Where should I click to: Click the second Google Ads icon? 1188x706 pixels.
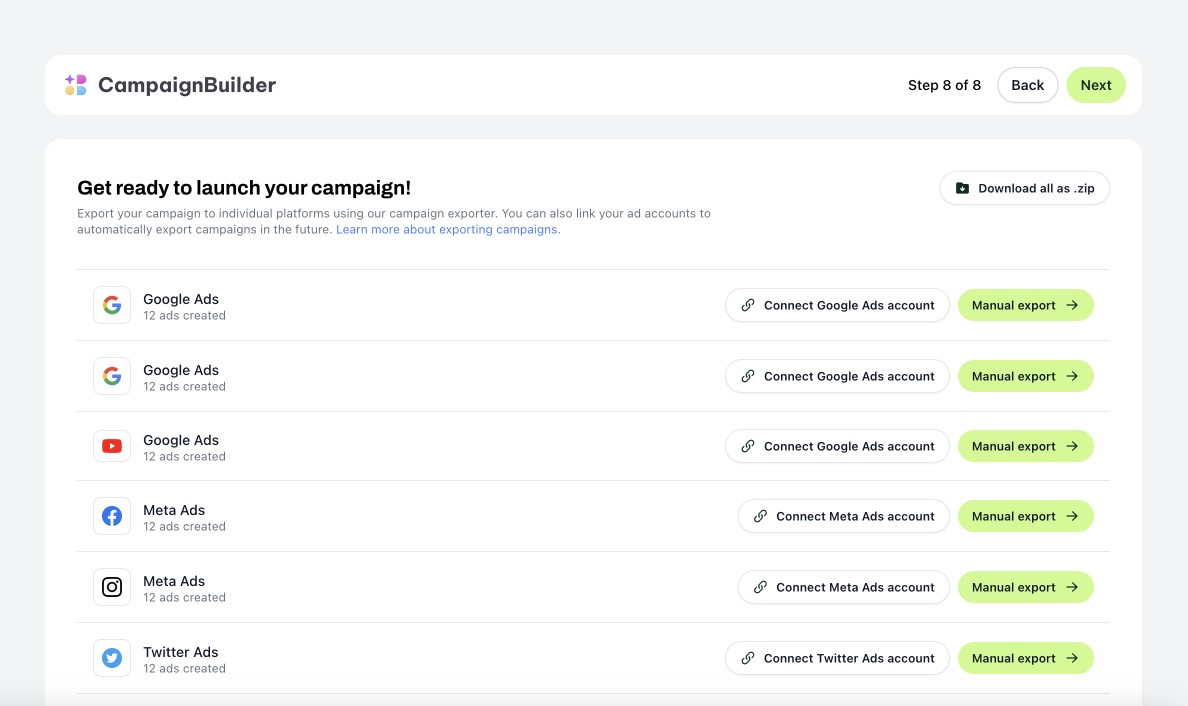pos(111,376)
